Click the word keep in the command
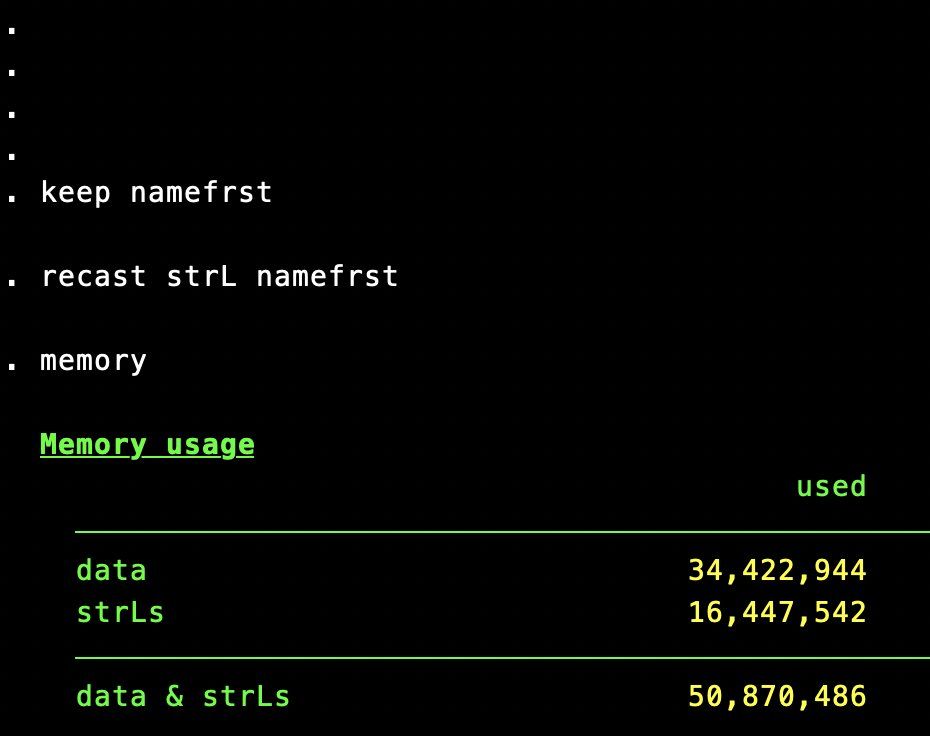The width and height of the screenshot is (930, 736). (75, 193)
